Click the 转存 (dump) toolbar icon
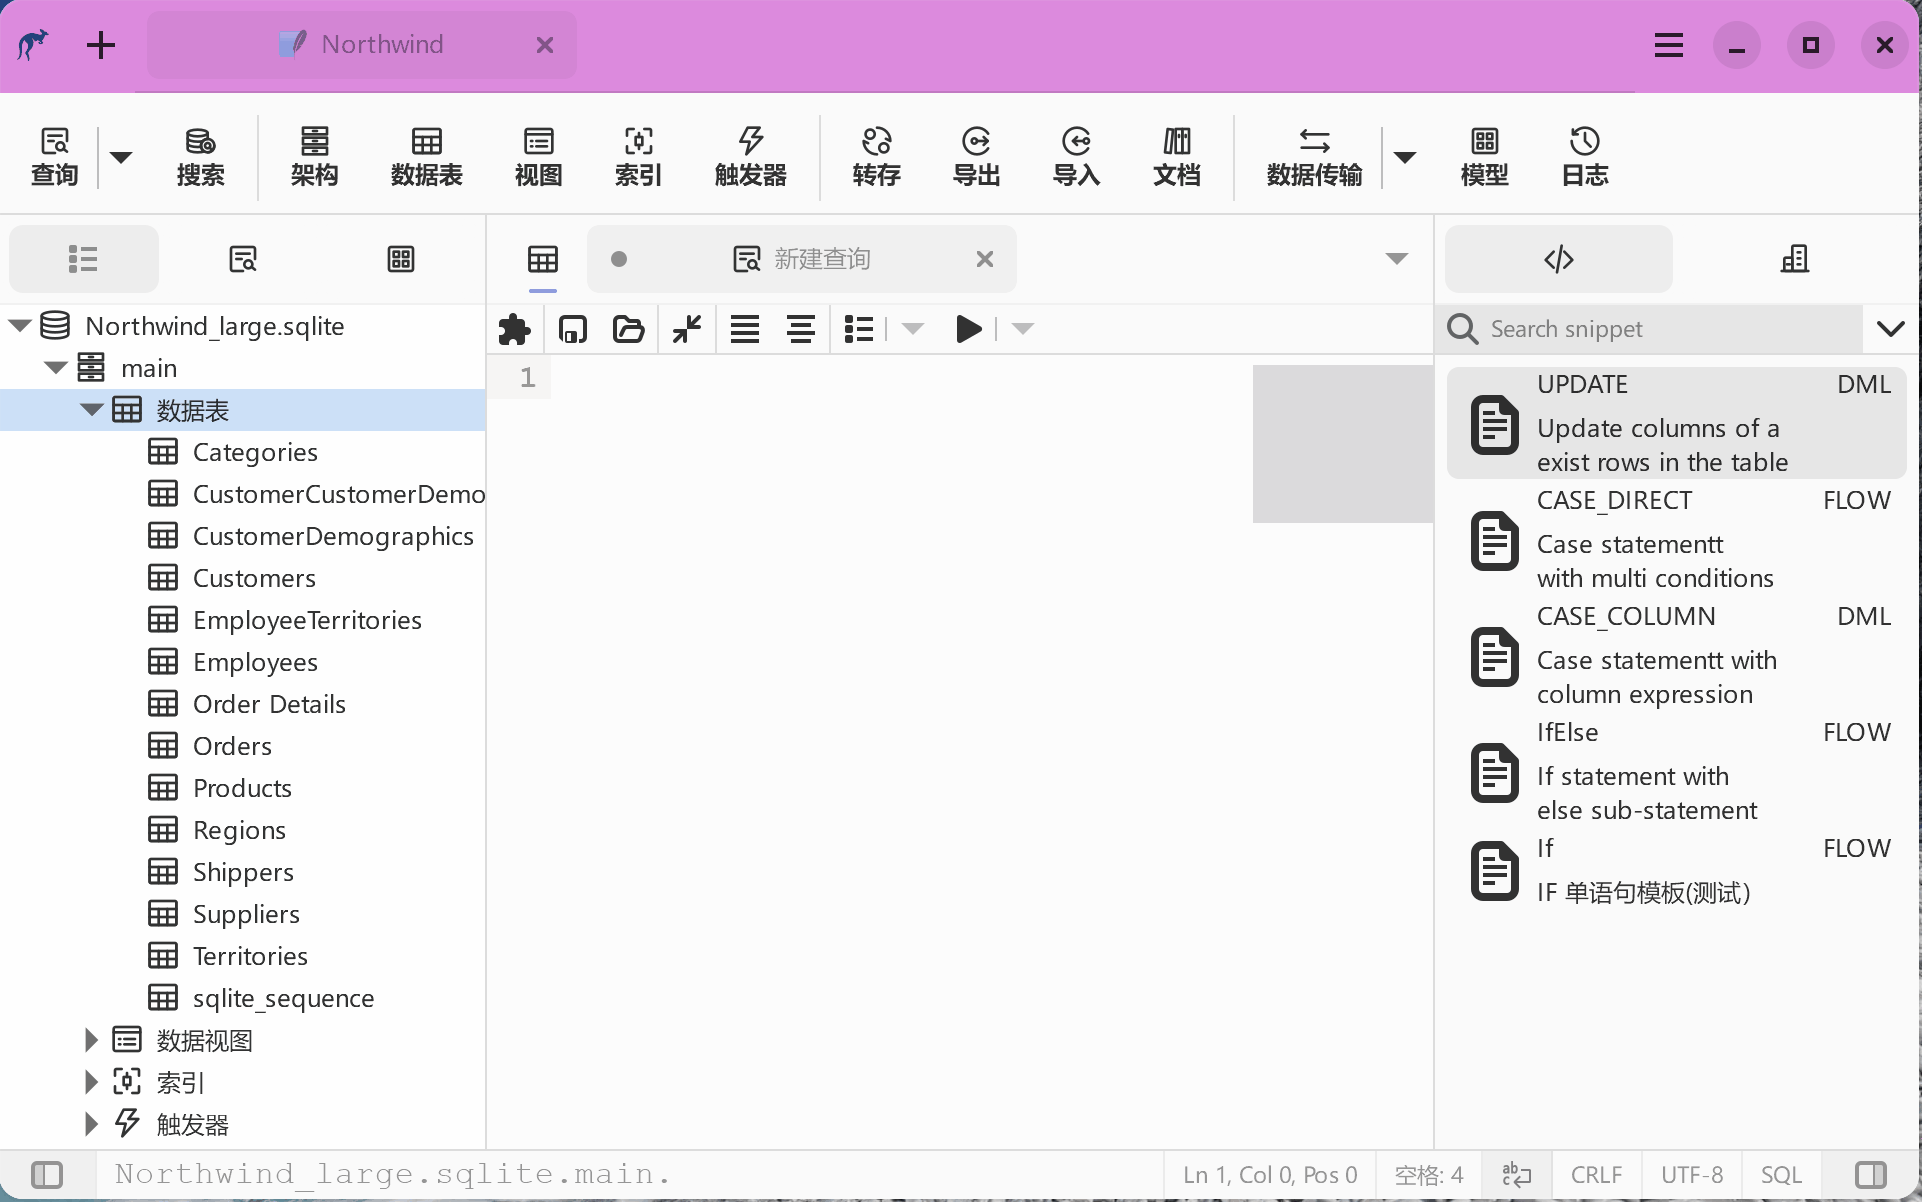 point(876,156)
